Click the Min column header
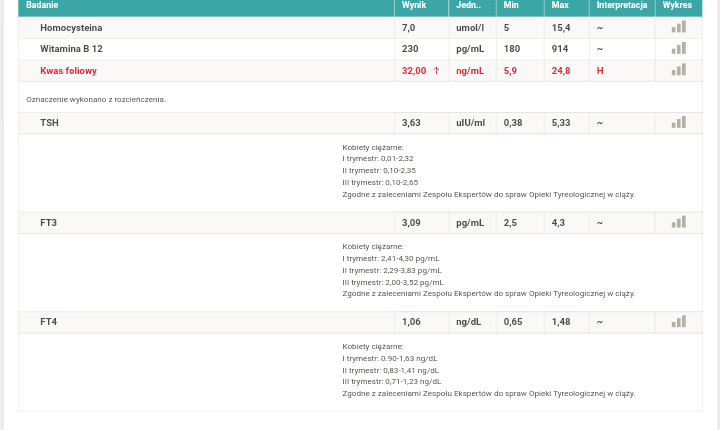This screenshot has width=720, height=430. [x=511, y=6]
